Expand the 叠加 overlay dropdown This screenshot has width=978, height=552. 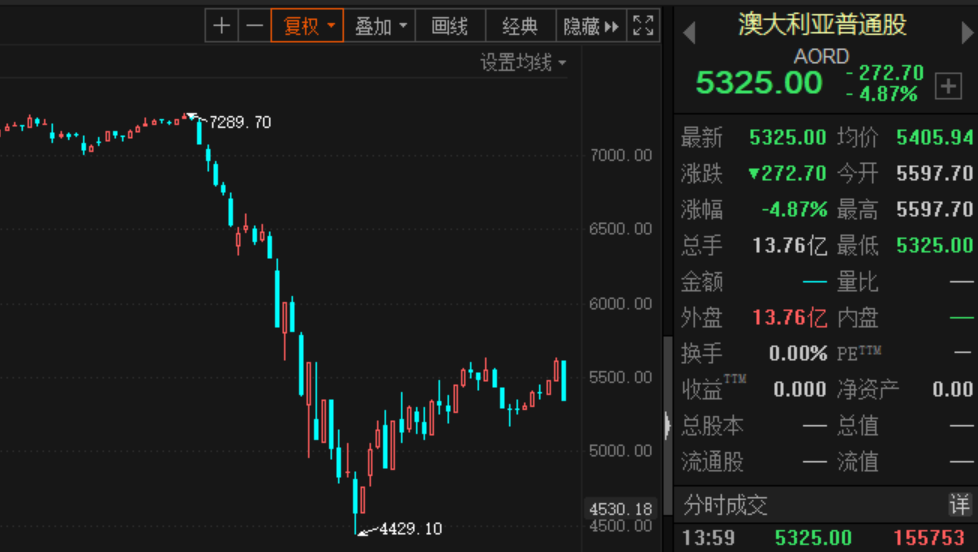click(381, 26)
